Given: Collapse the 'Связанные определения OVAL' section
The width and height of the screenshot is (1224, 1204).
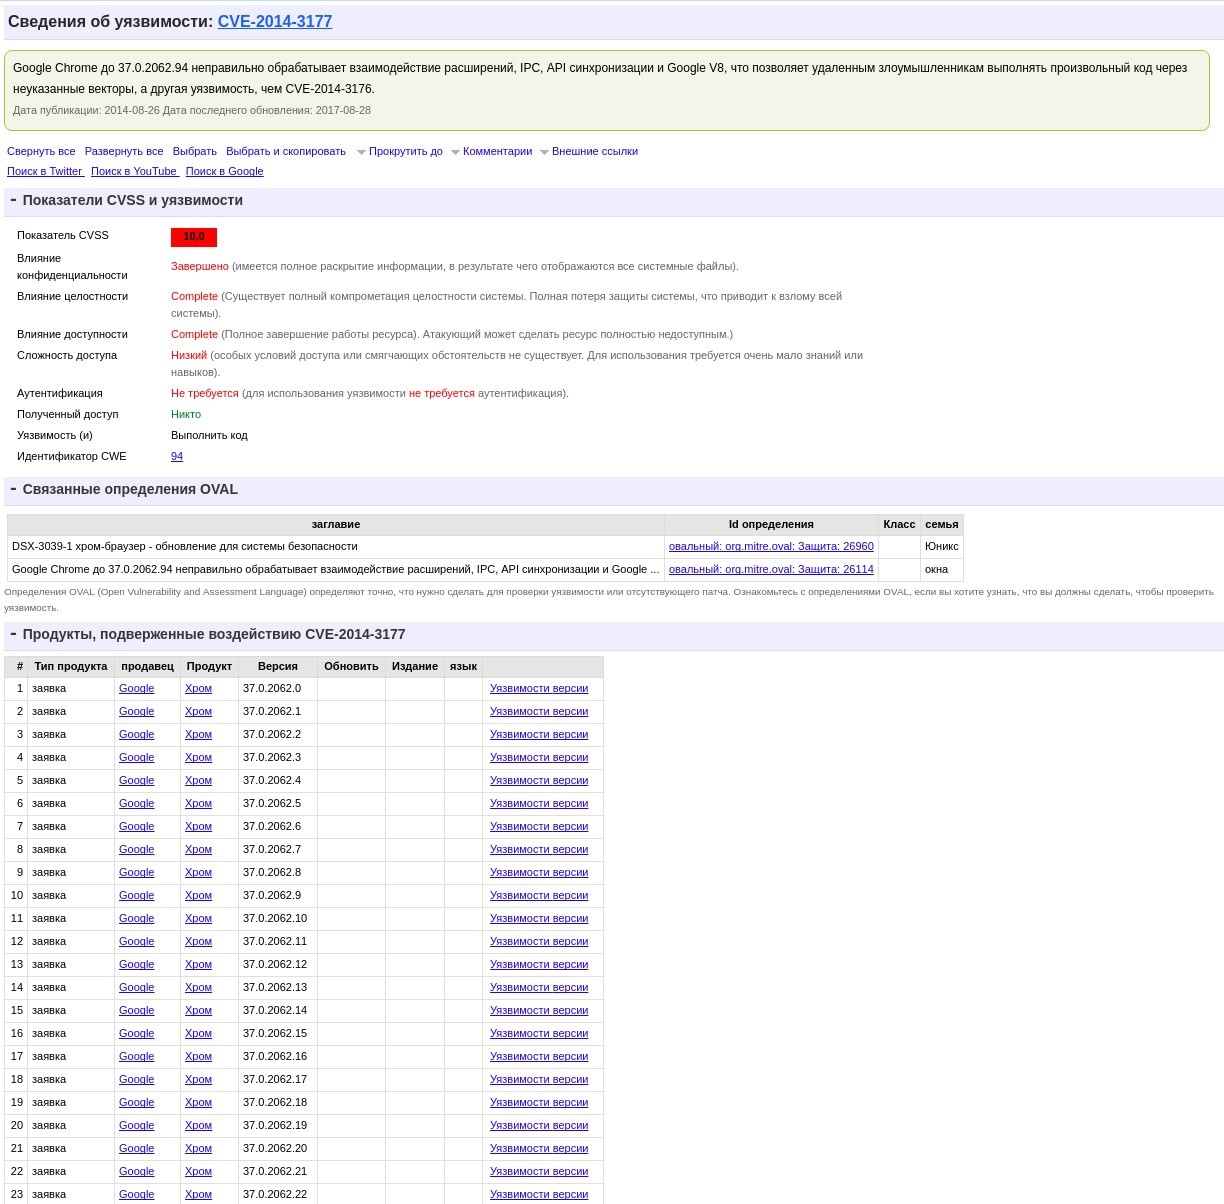Looking at the screenshot, I should tap(13, 489).
